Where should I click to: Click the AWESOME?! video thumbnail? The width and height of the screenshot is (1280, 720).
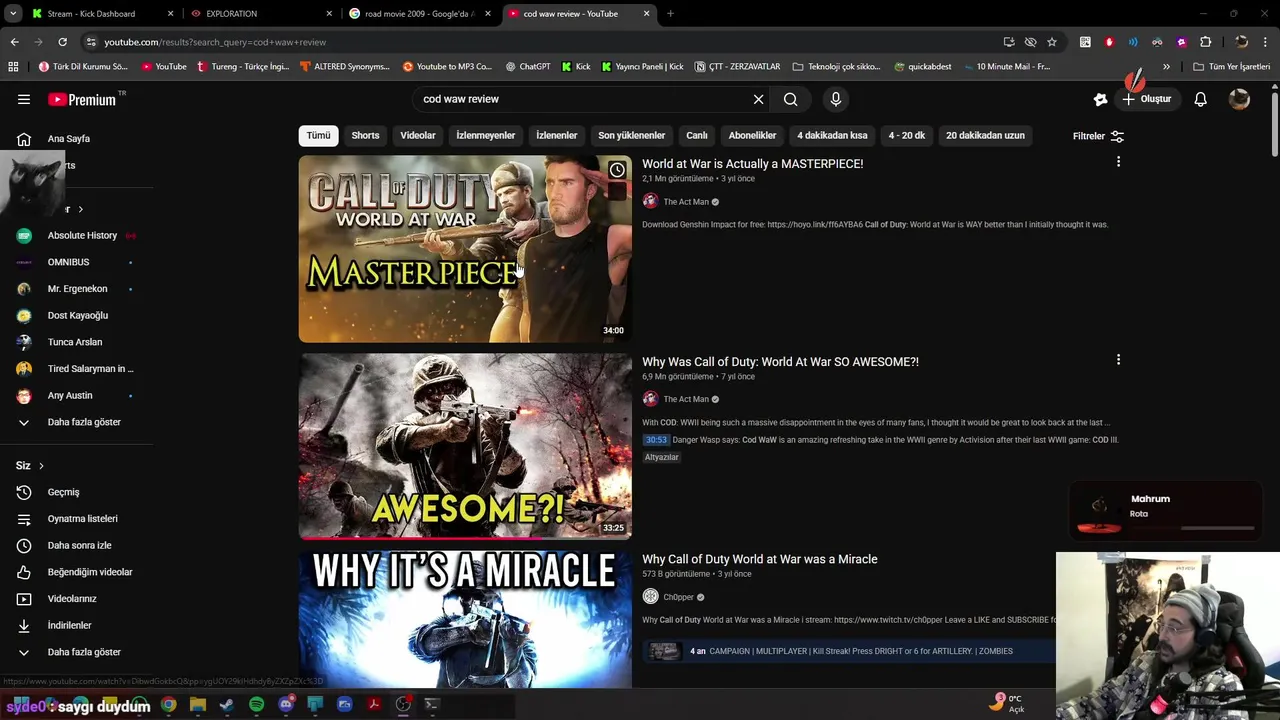coord(465,446)
